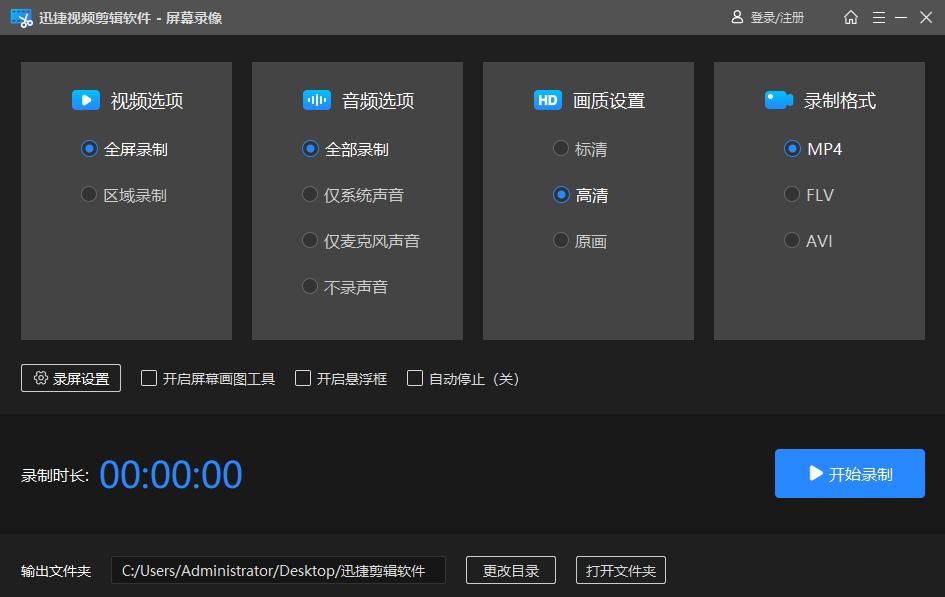This screenshot has width=945, height=597.
Task: Enable the 开启悬浮框 checkbox
Action: click(x=303, y=378)
